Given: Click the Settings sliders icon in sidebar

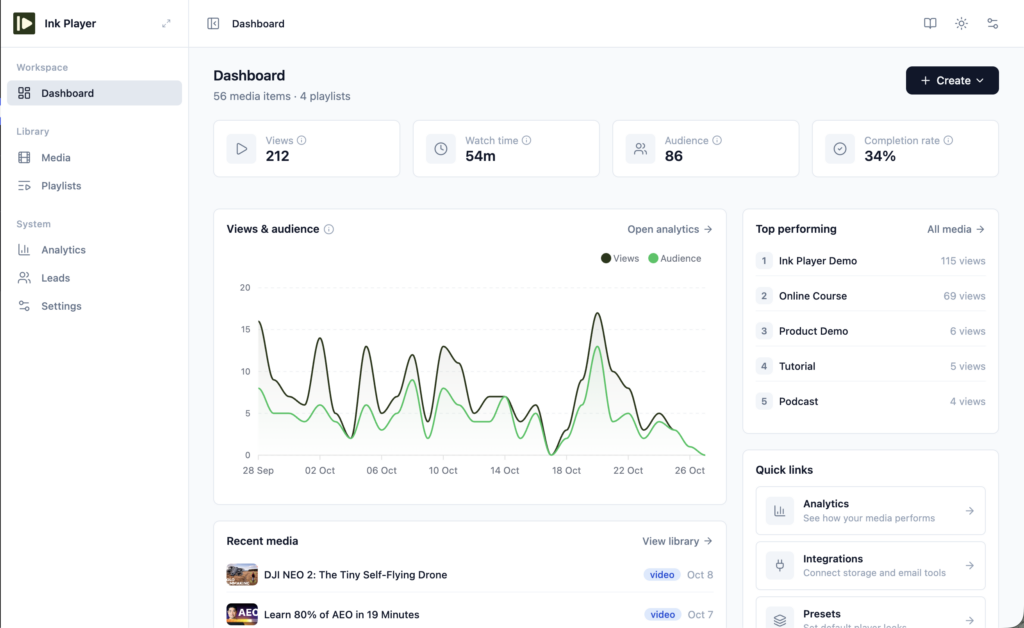Looking at the screenshot, I should pos(24,306).
